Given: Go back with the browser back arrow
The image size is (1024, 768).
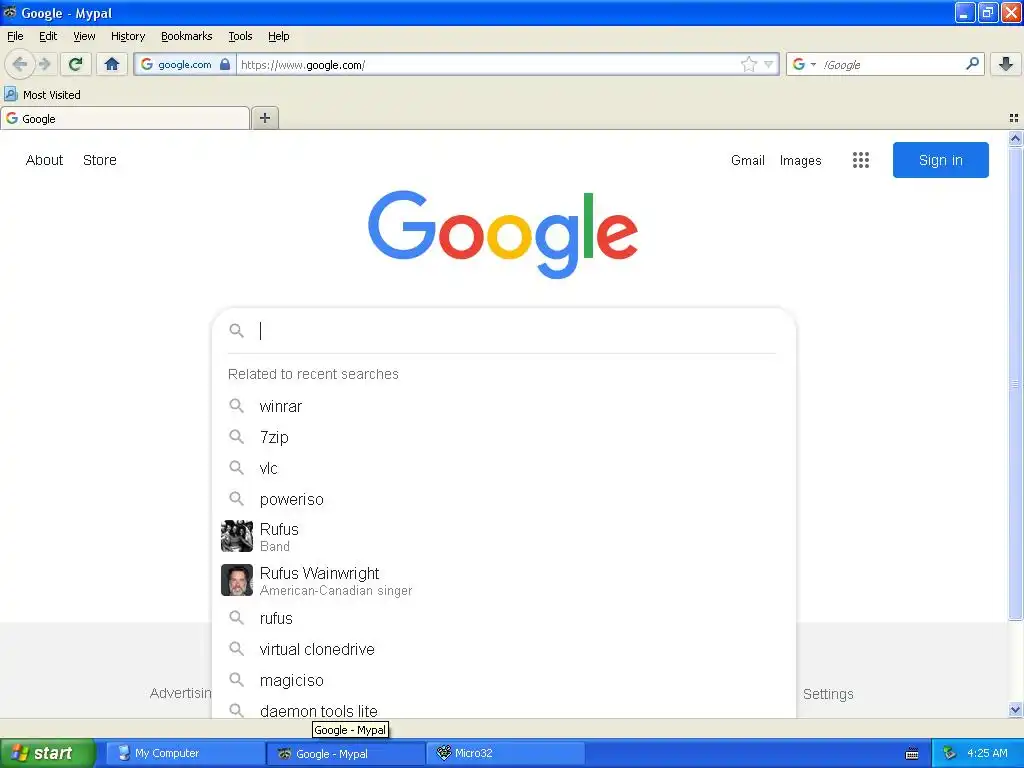Looking at the screenshot, I should (20, 64).
